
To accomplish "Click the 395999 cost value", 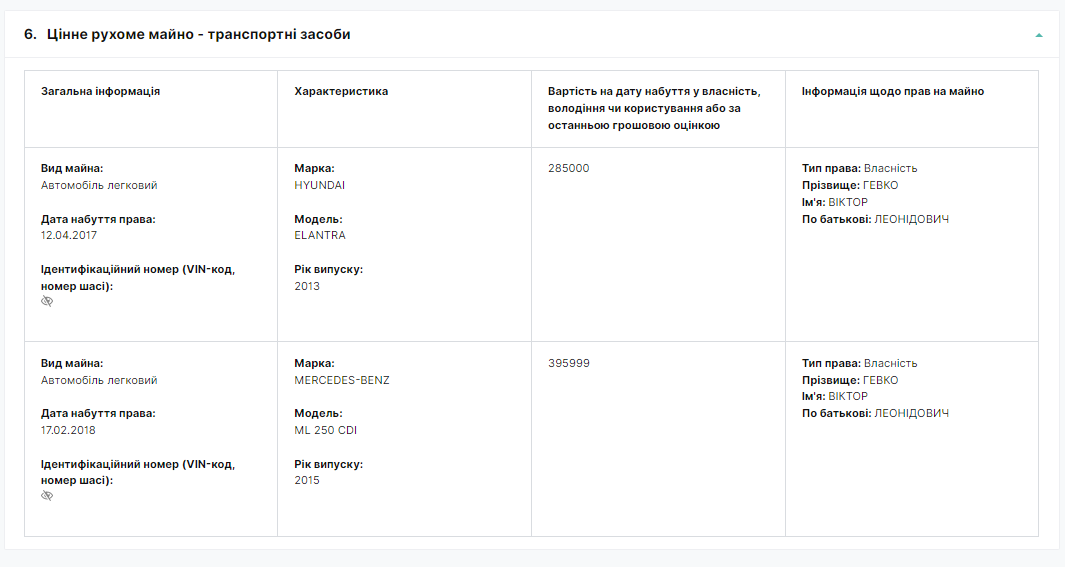I will (x=569, y=363).
